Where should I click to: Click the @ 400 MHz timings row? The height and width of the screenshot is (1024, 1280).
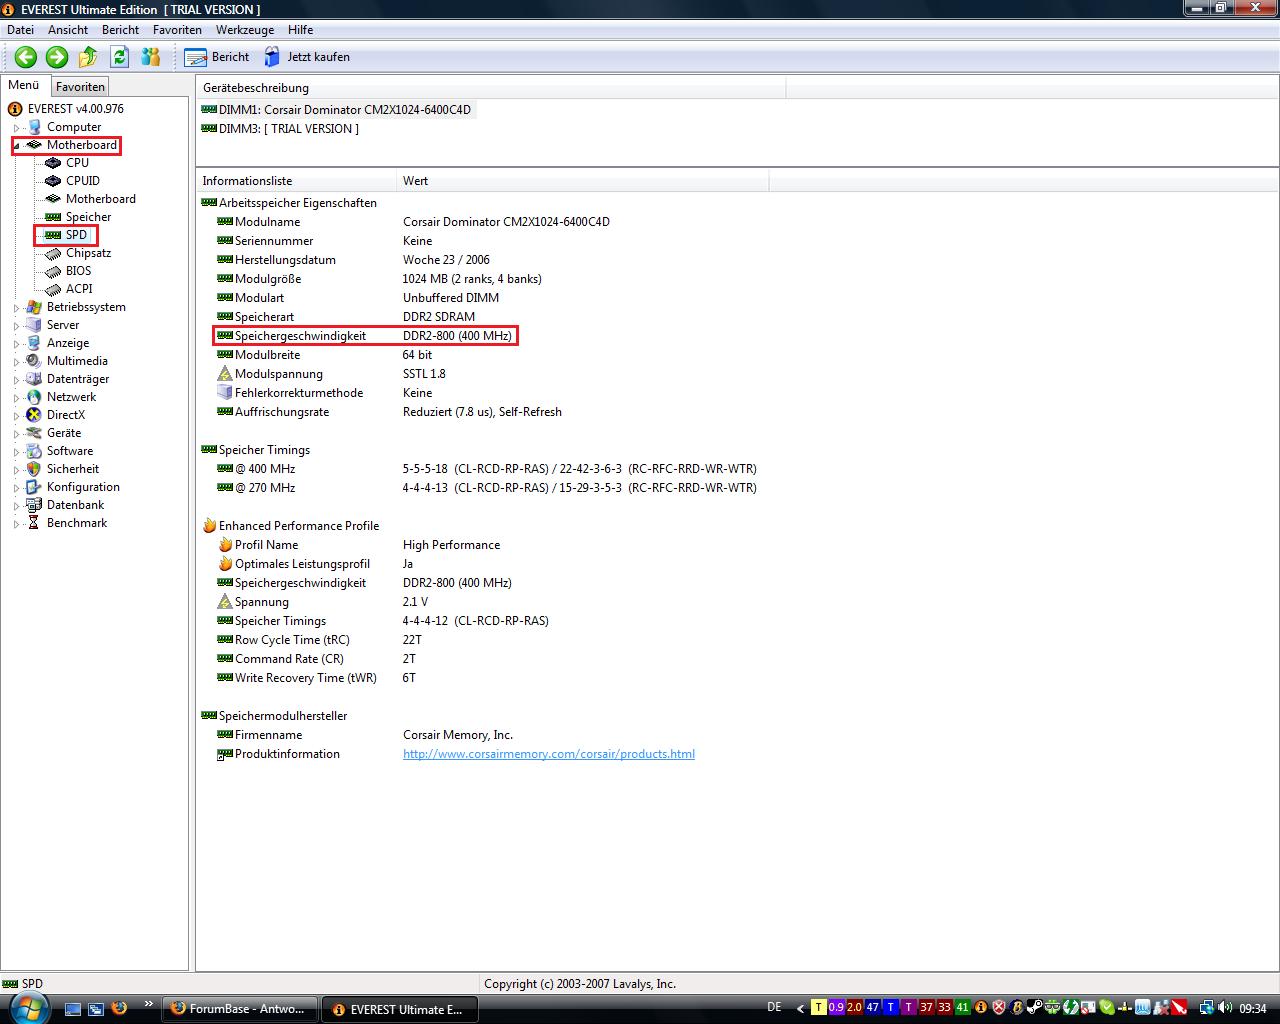tap(487, 469)
